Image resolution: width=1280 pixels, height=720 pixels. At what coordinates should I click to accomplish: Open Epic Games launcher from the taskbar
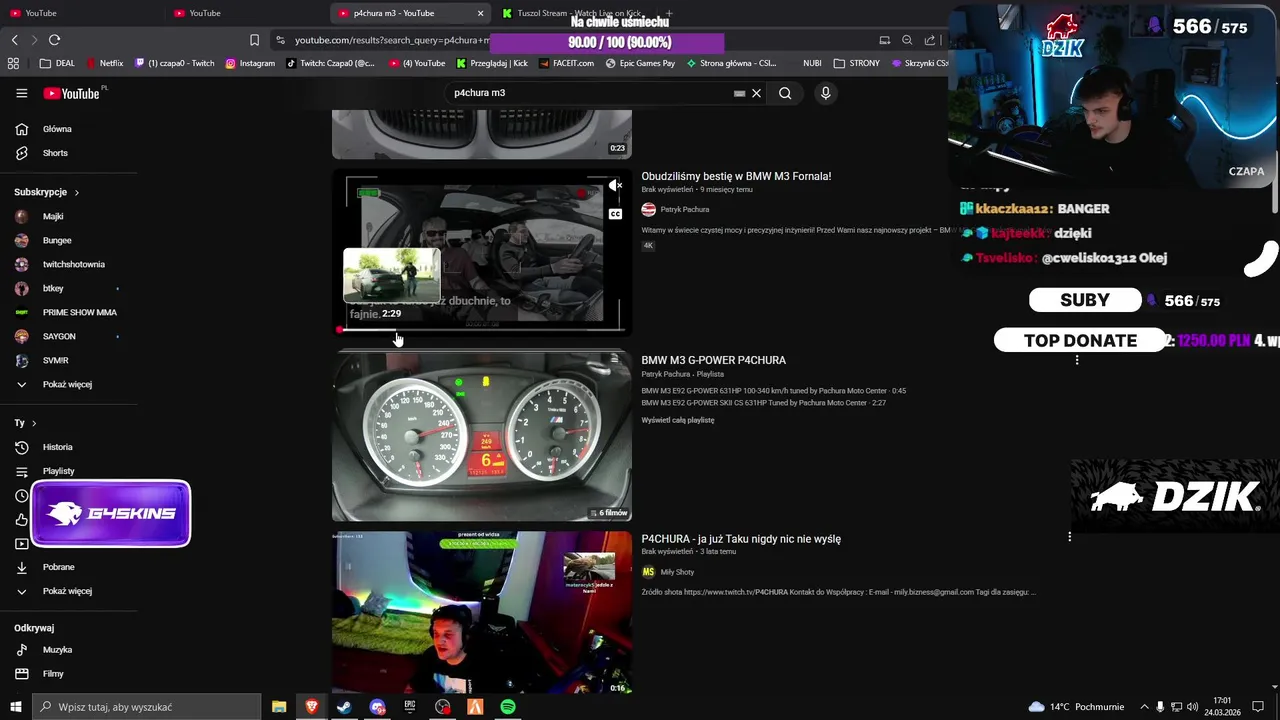(x=409, y=707)
